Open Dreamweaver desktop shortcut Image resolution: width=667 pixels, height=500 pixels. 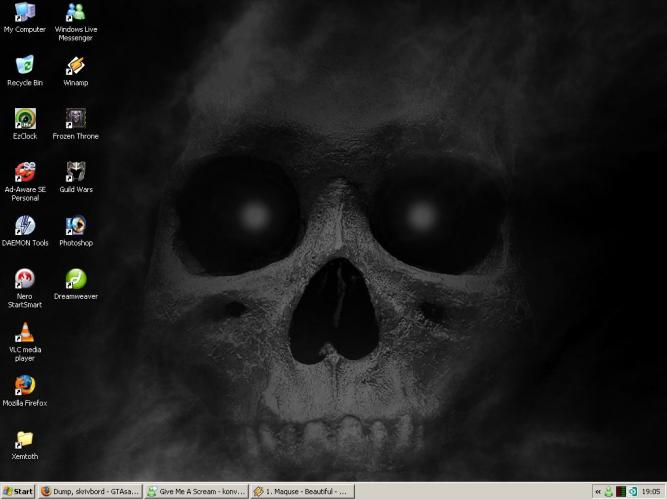pyautogui.click(x=76, y=279)
